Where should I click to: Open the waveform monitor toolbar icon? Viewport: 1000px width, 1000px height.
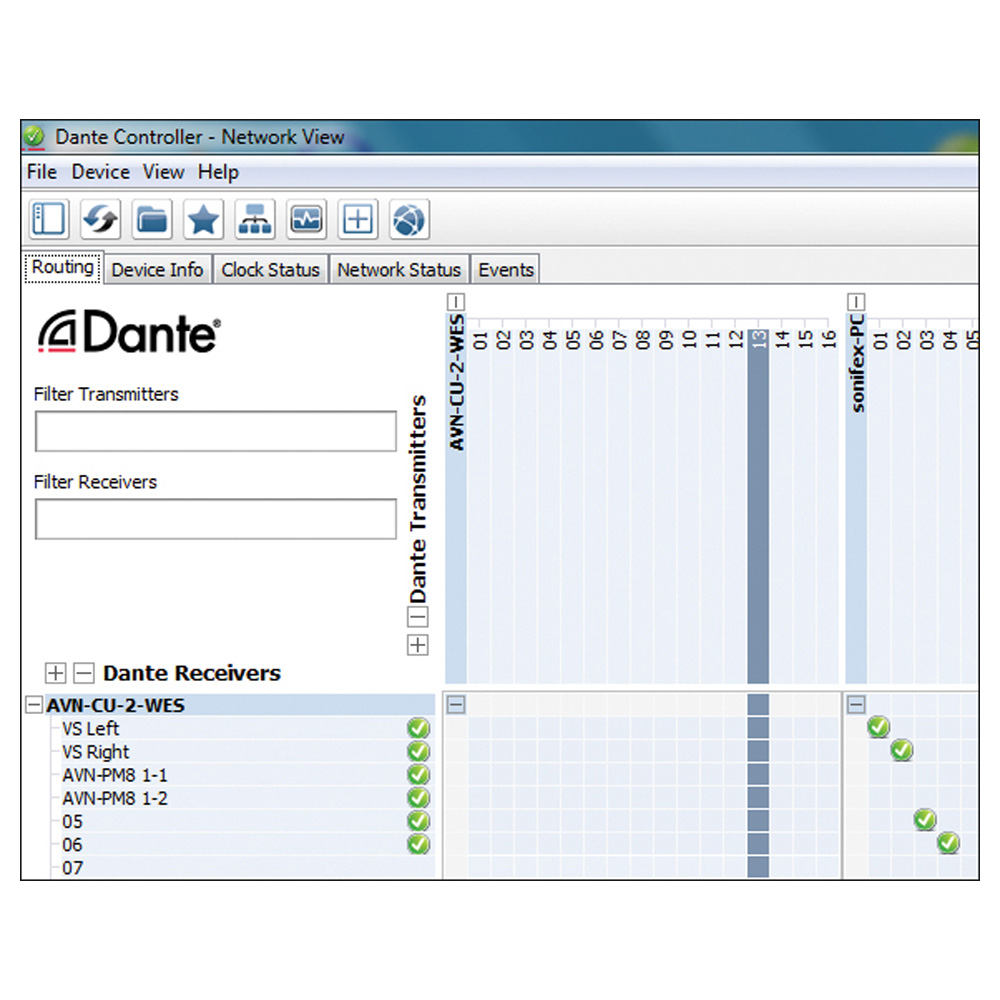point(307,219)
